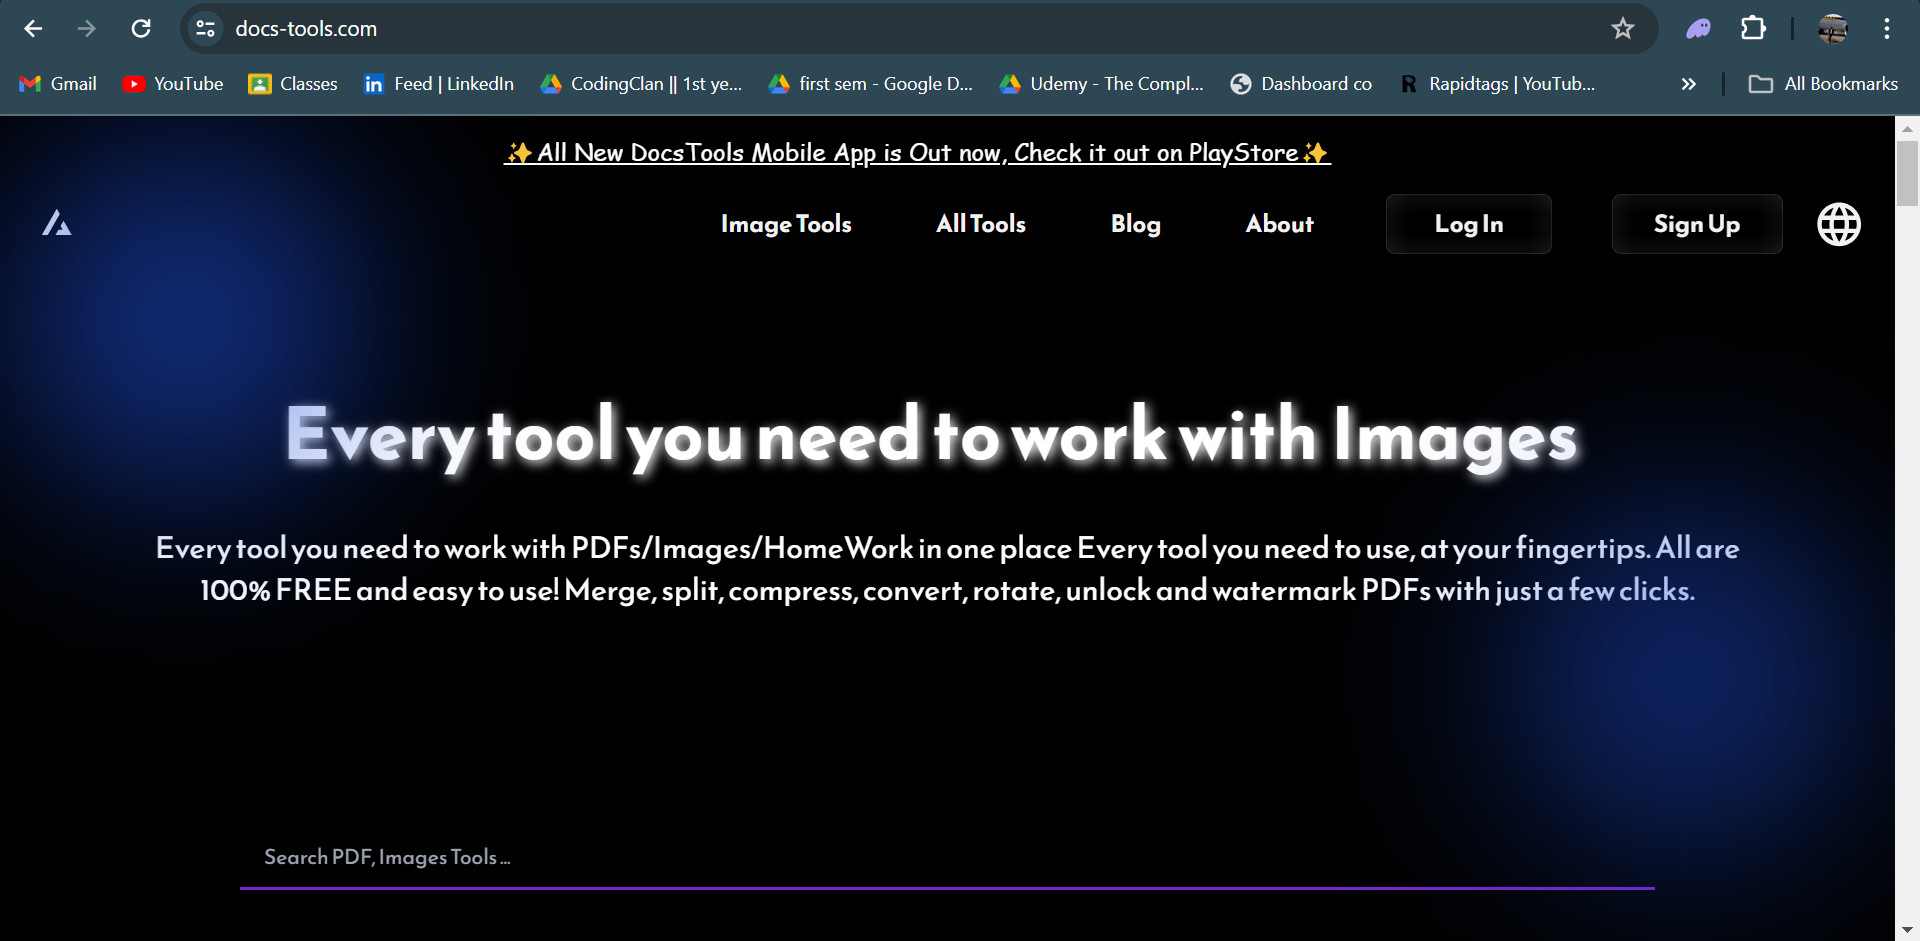
Task: Open the Classes bookmark
Action: 293,84
